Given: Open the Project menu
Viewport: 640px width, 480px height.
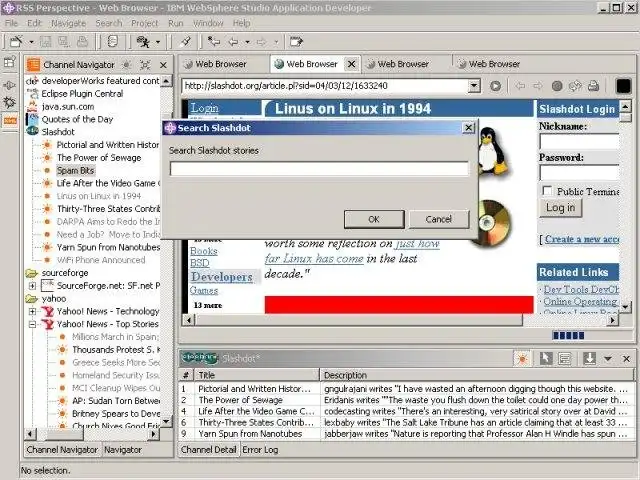Looking at the screenshot, I should (144, 23).
